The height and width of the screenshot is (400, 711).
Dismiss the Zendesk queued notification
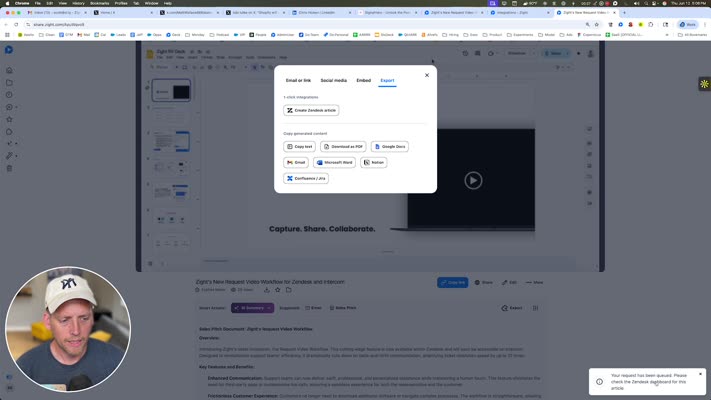[x=700, y=374]
